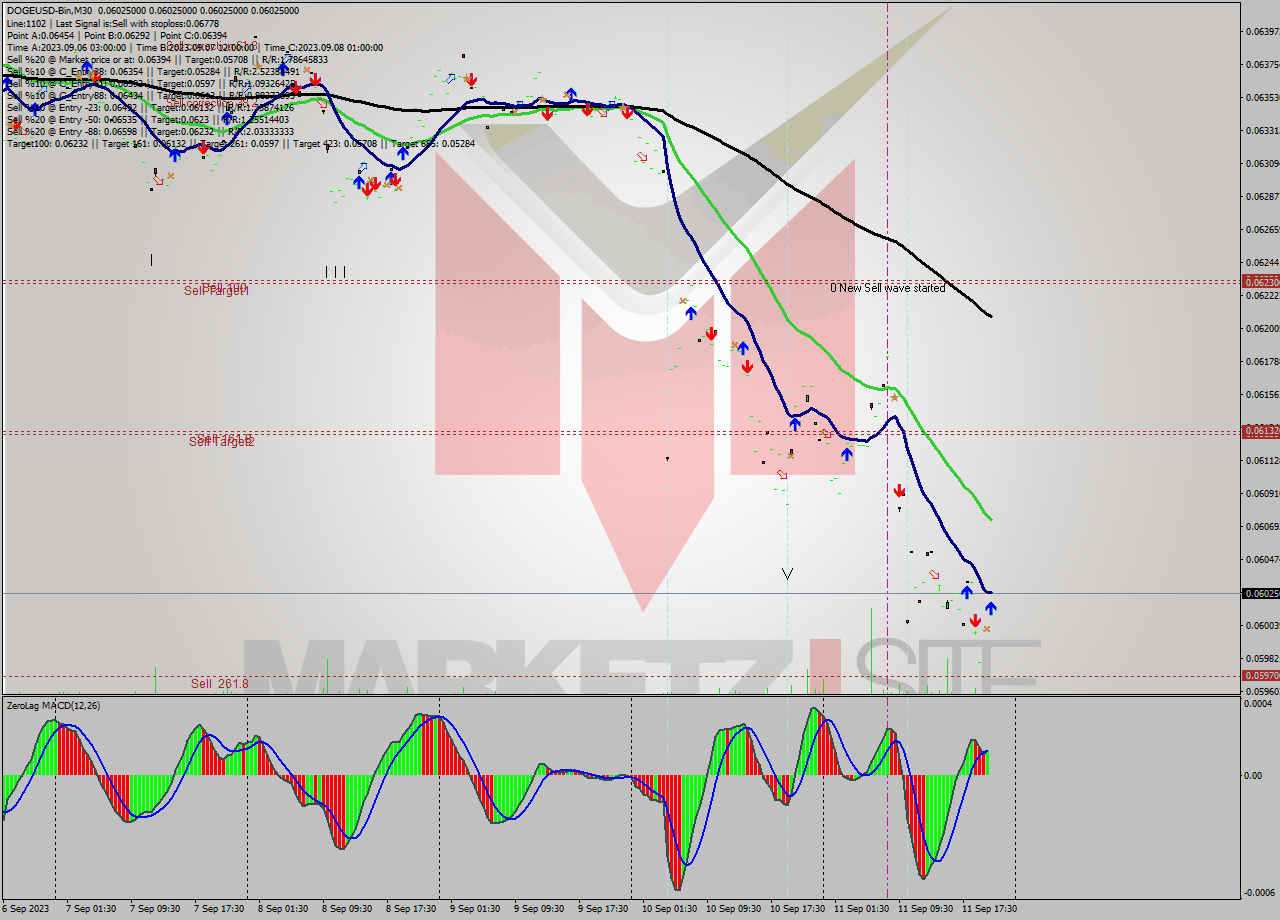Click the red 0.06132 price tag
The width and height of the screenshot is (1280, 920).
pyautogui.click(x=1260, y=431)
